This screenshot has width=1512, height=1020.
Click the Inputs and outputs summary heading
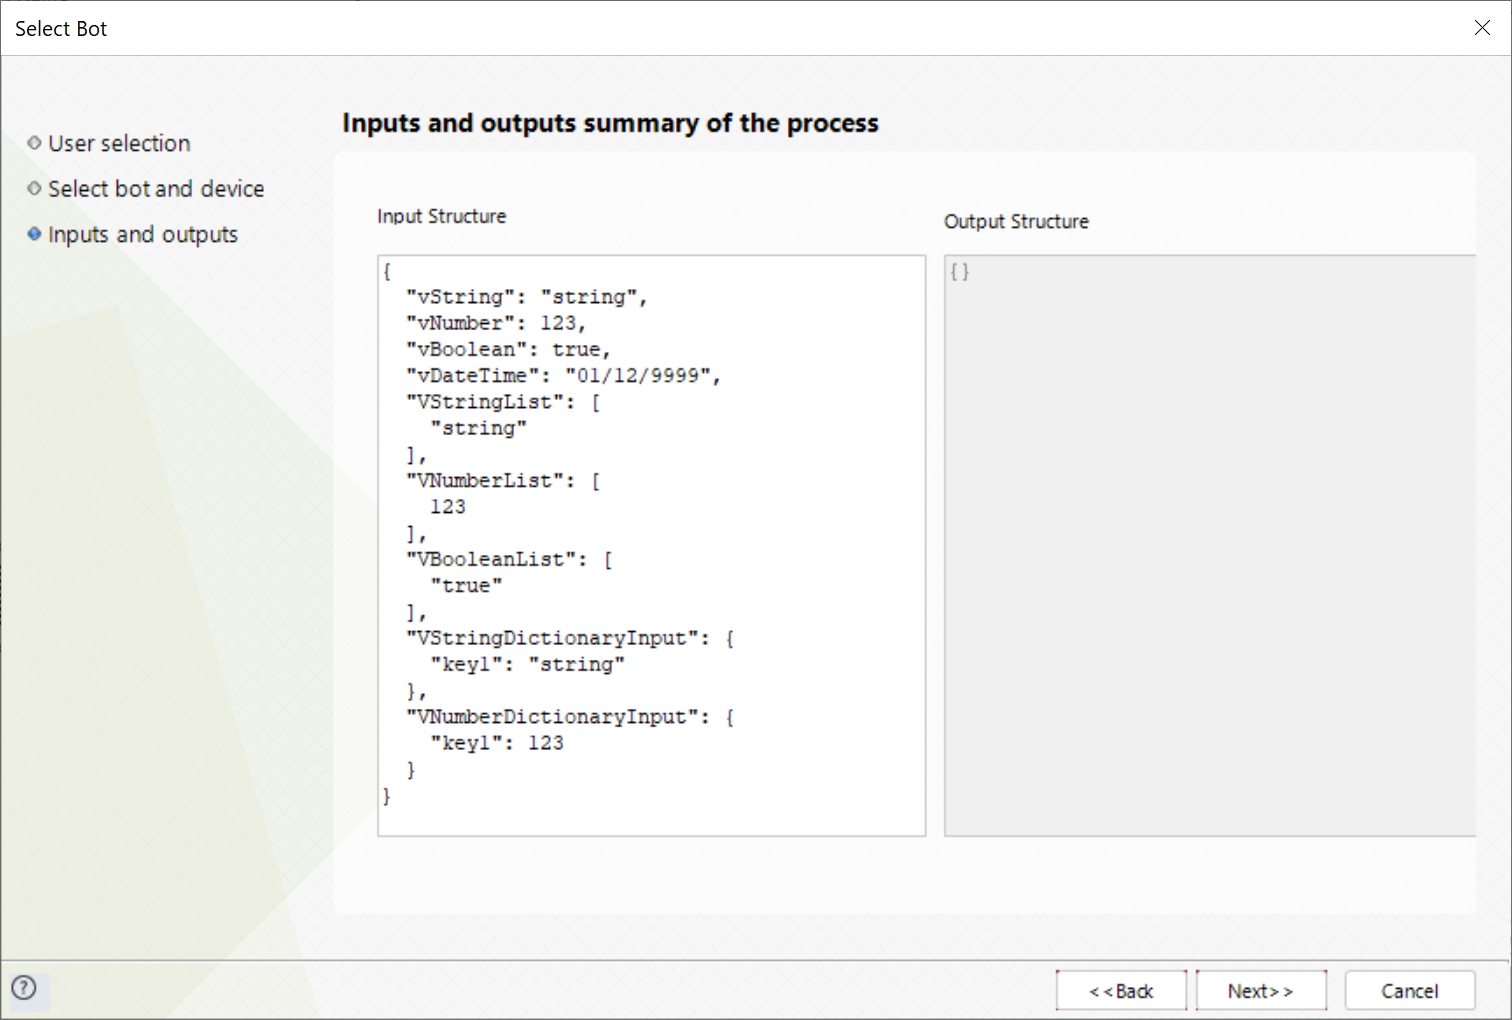[610, 123]
